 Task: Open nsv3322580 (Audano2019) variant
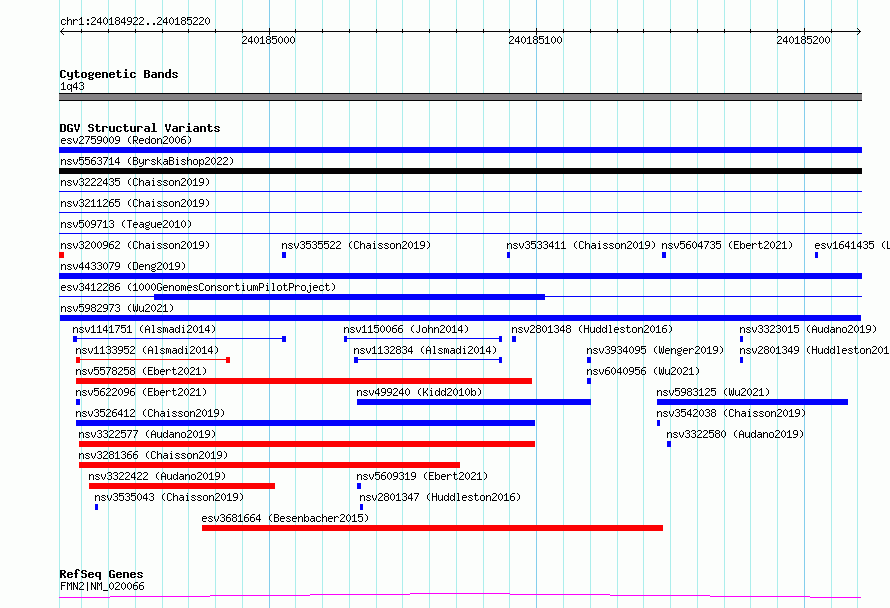pos(735,434)
